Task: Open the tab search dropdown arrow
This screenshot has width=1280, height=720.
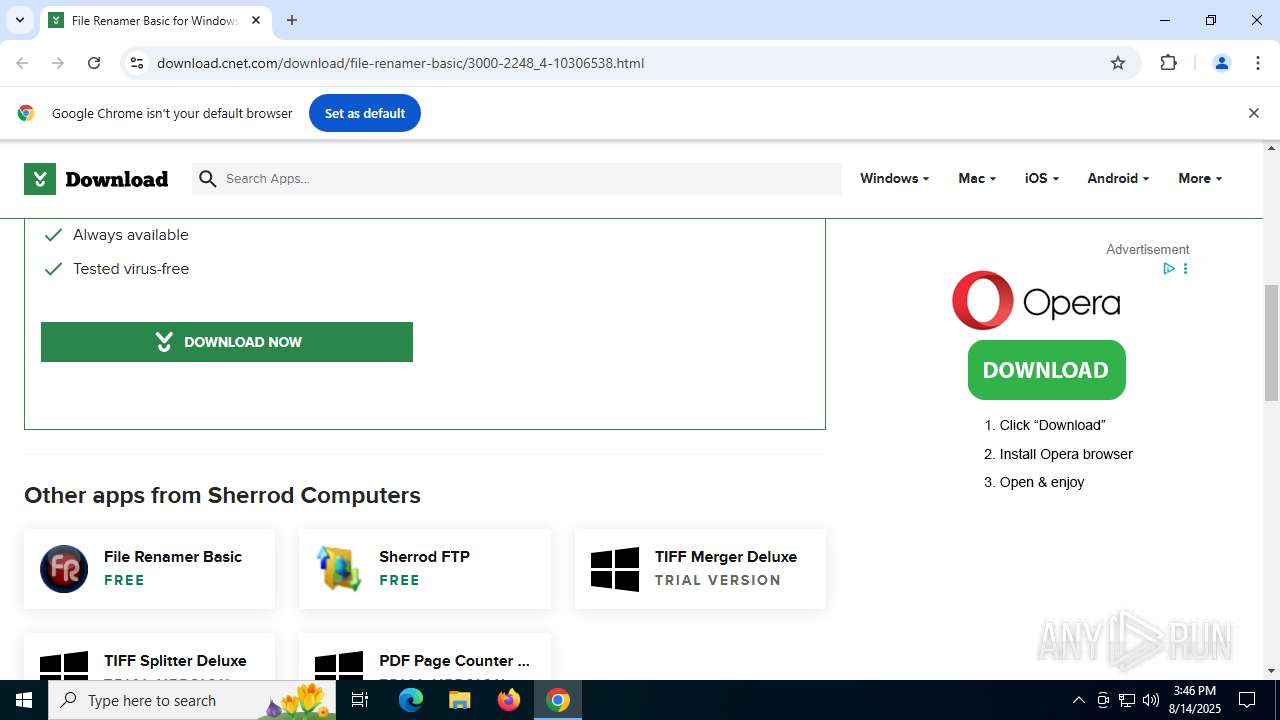Action: click(x=19, y=20)
